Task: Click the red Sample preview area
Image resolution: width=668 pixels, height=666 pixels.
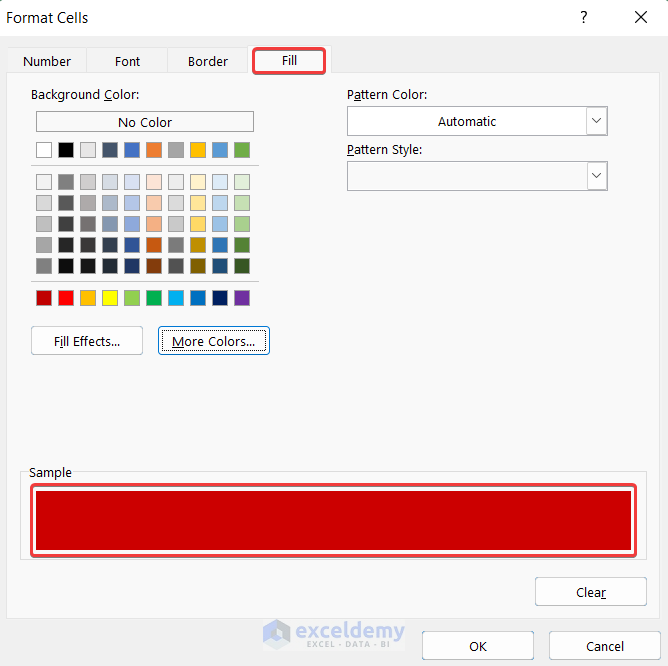Action: (x=333, y=520)
